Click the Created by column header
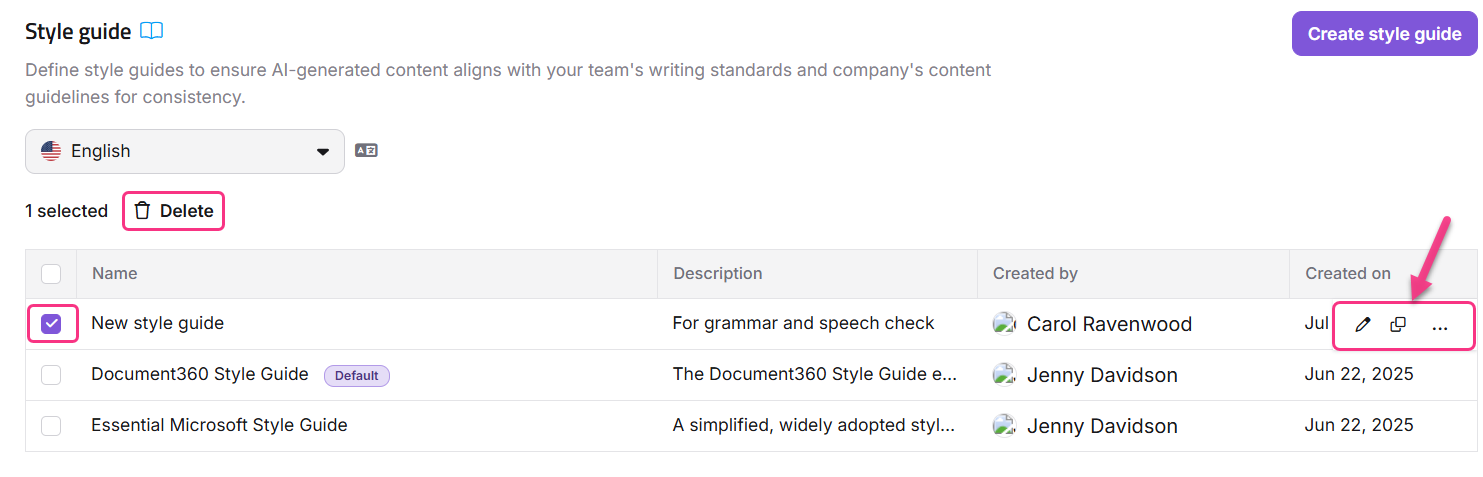 1035,273
